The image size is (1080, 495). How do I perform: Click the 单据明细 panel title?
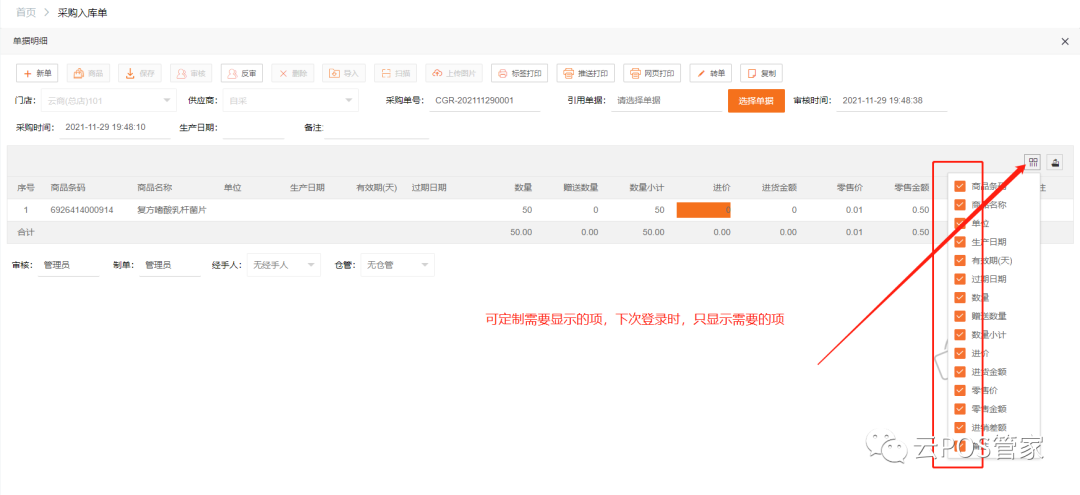(30, 41)
